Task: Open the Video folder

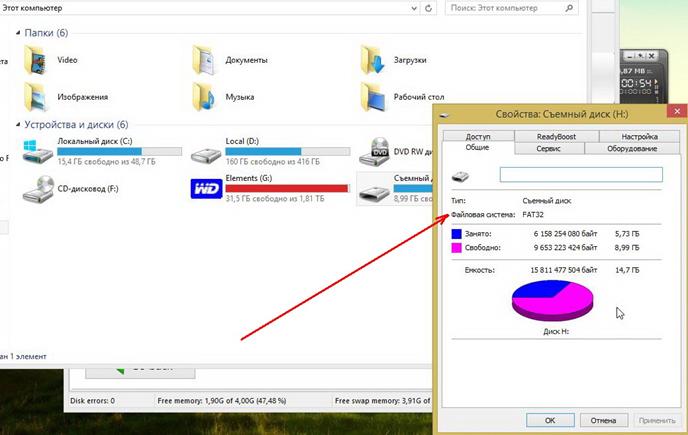Action: pyautogui.click(x=39, y=59)
